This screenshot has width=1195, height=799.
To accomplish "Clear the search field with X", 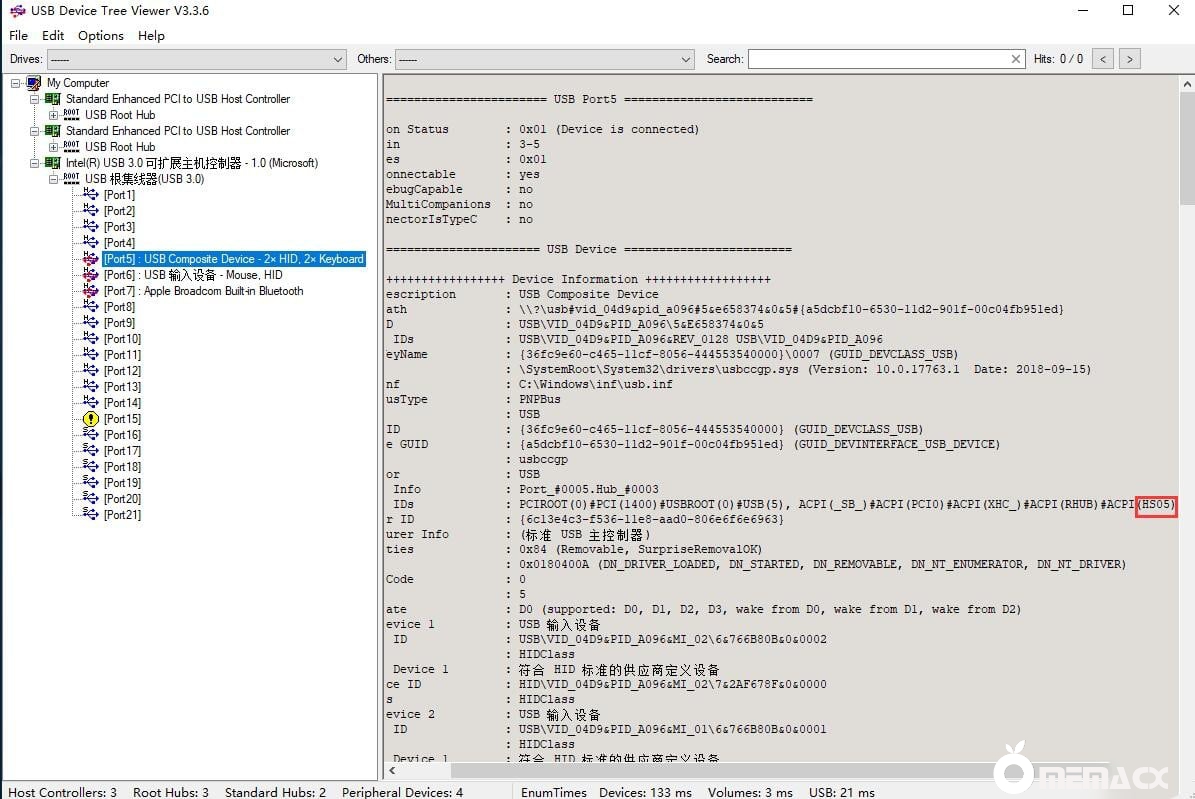I will tap(1016, 59).
